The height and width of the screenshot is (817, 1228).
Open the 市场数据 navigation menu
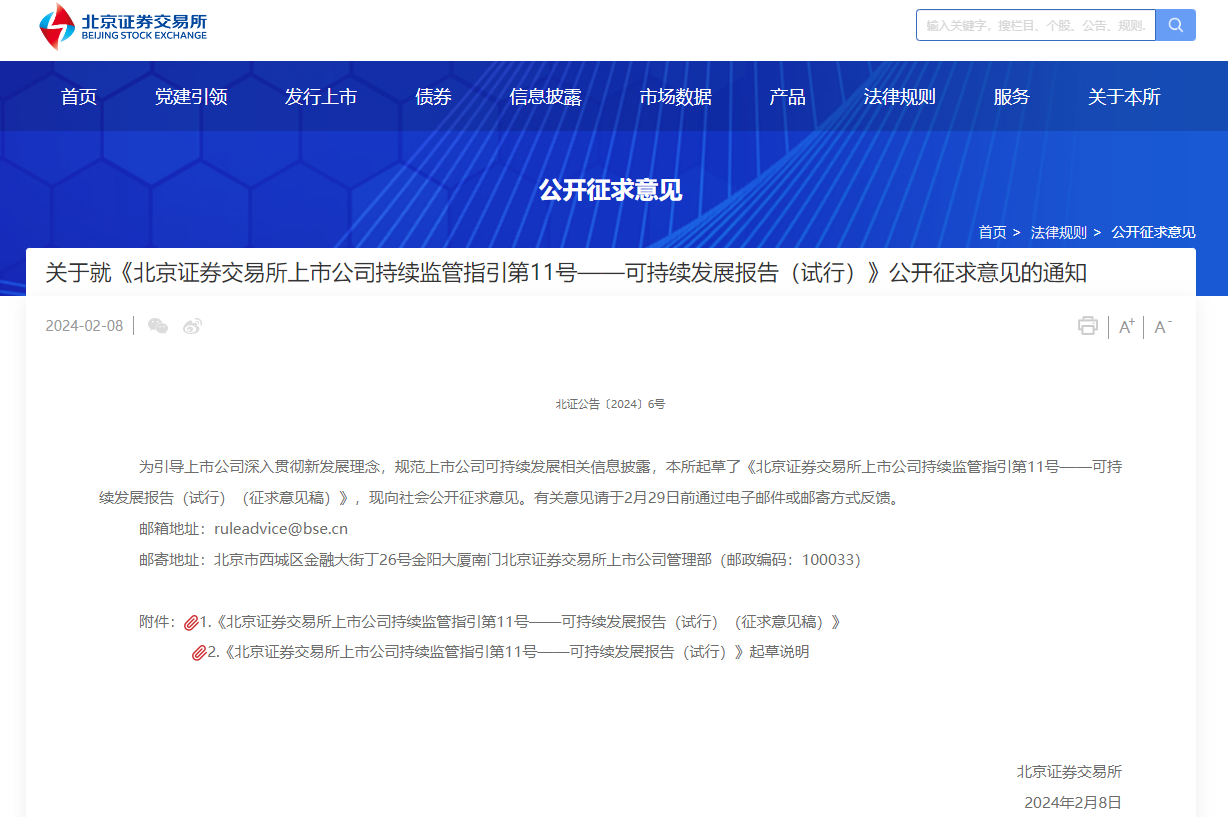676,97
